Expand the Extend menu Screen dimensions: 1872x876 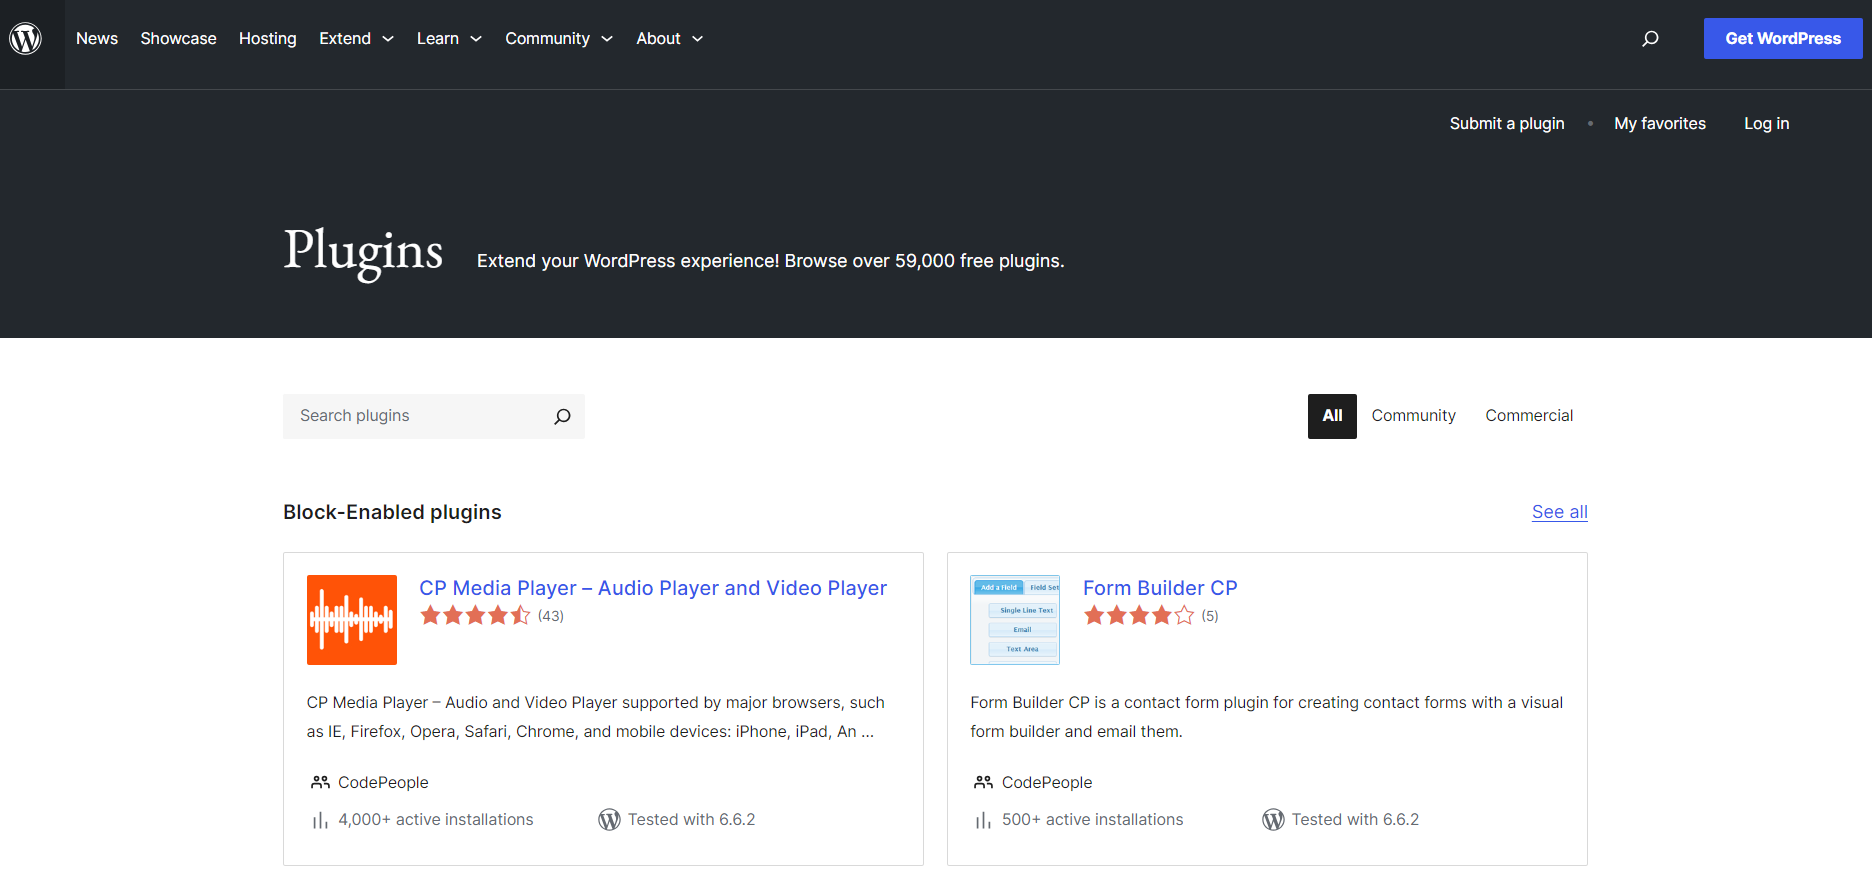tap(357, 39)
